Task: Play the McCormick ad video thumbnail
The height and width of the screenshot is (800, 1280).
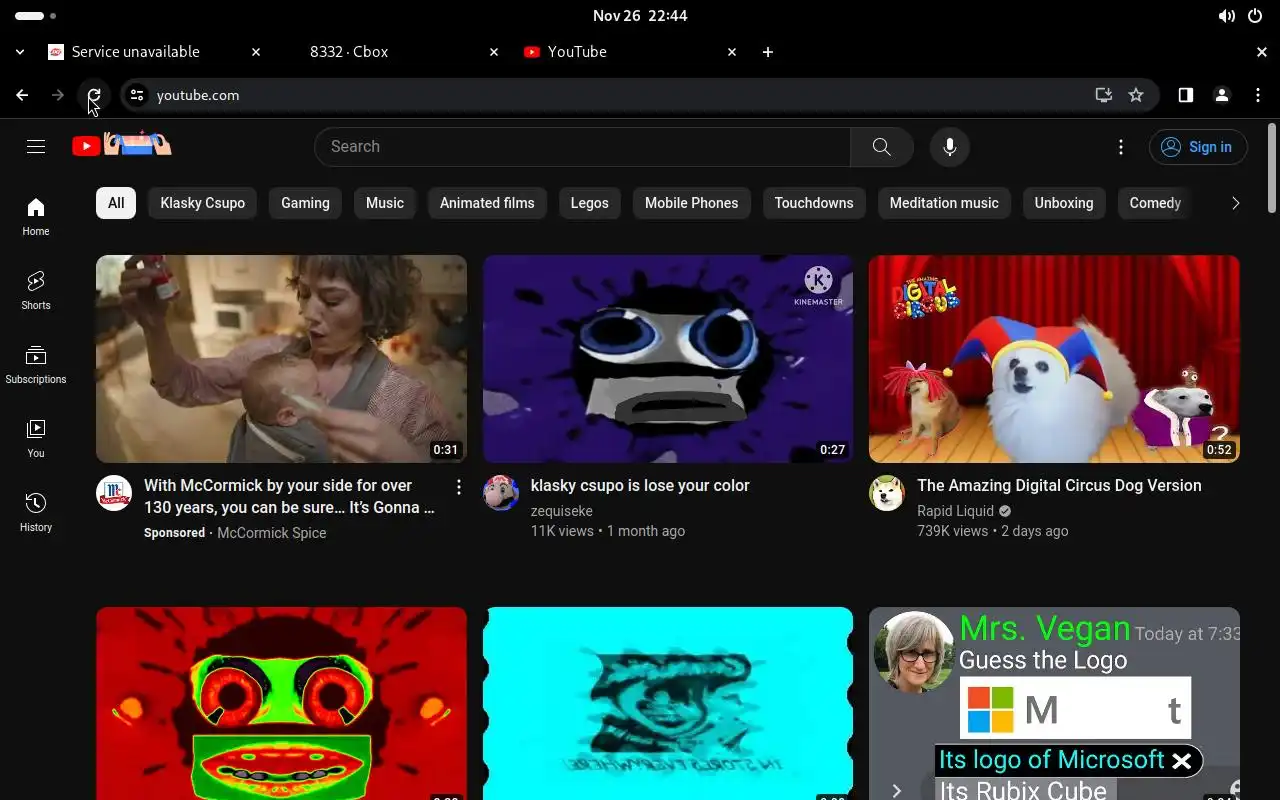Action: tap(281, 359)
